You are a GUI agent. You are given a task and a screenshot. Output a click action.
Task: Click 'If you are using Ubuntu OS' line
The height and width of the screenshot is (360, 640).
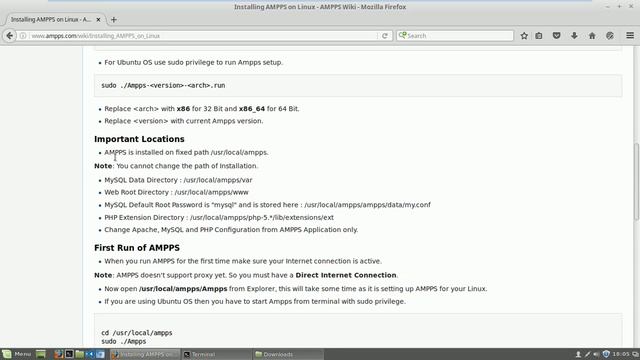[x=255, y=301]
